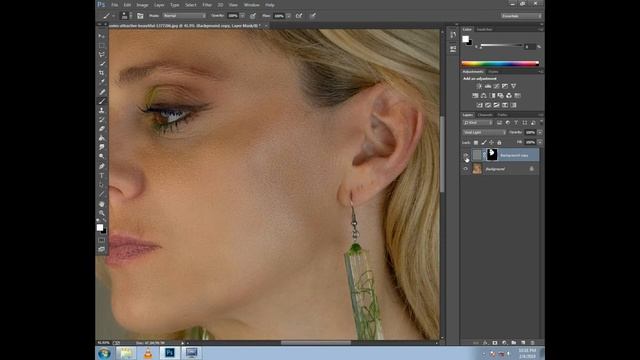
Task: Add an Exposure adjustment
Action: 505,86
